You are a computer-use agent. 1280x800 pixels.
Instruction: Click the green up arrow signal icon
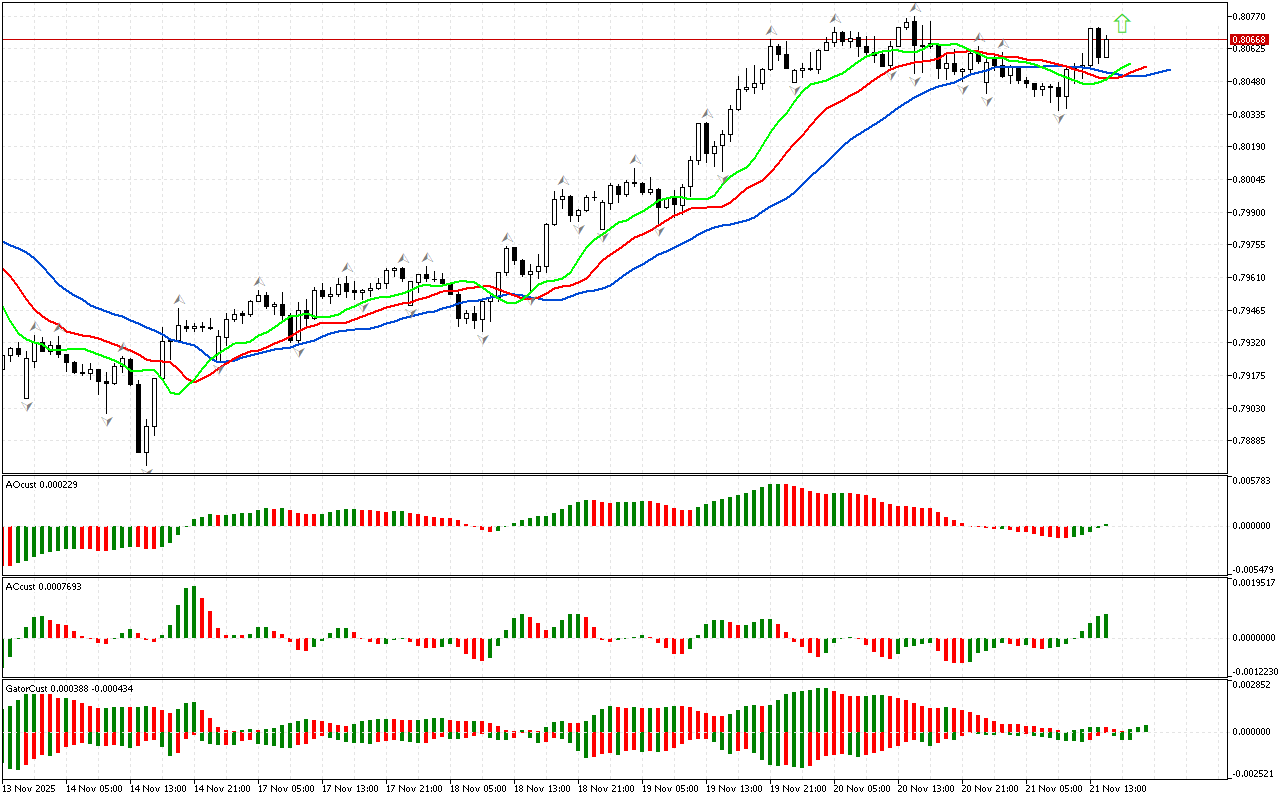click(1123, 23)
